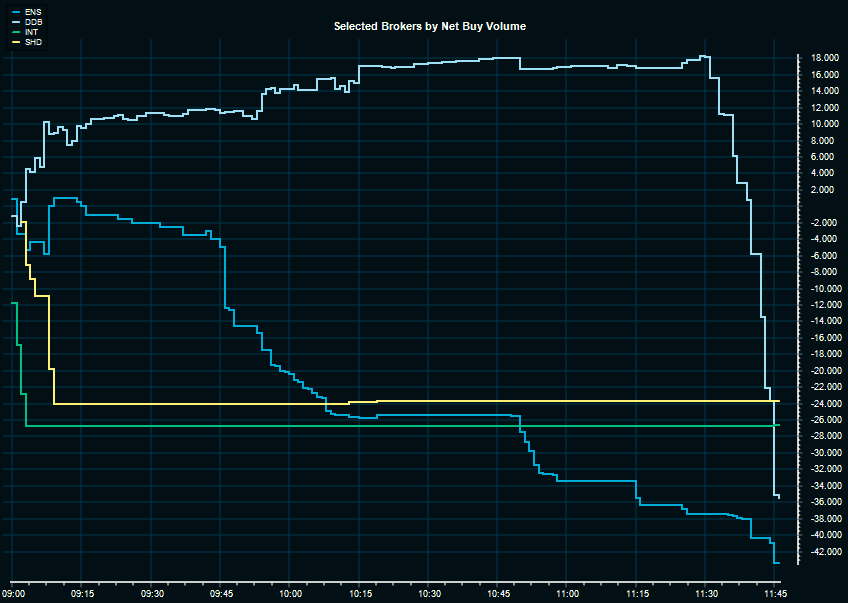Click the 11:45 time axis label

(775, 593)
